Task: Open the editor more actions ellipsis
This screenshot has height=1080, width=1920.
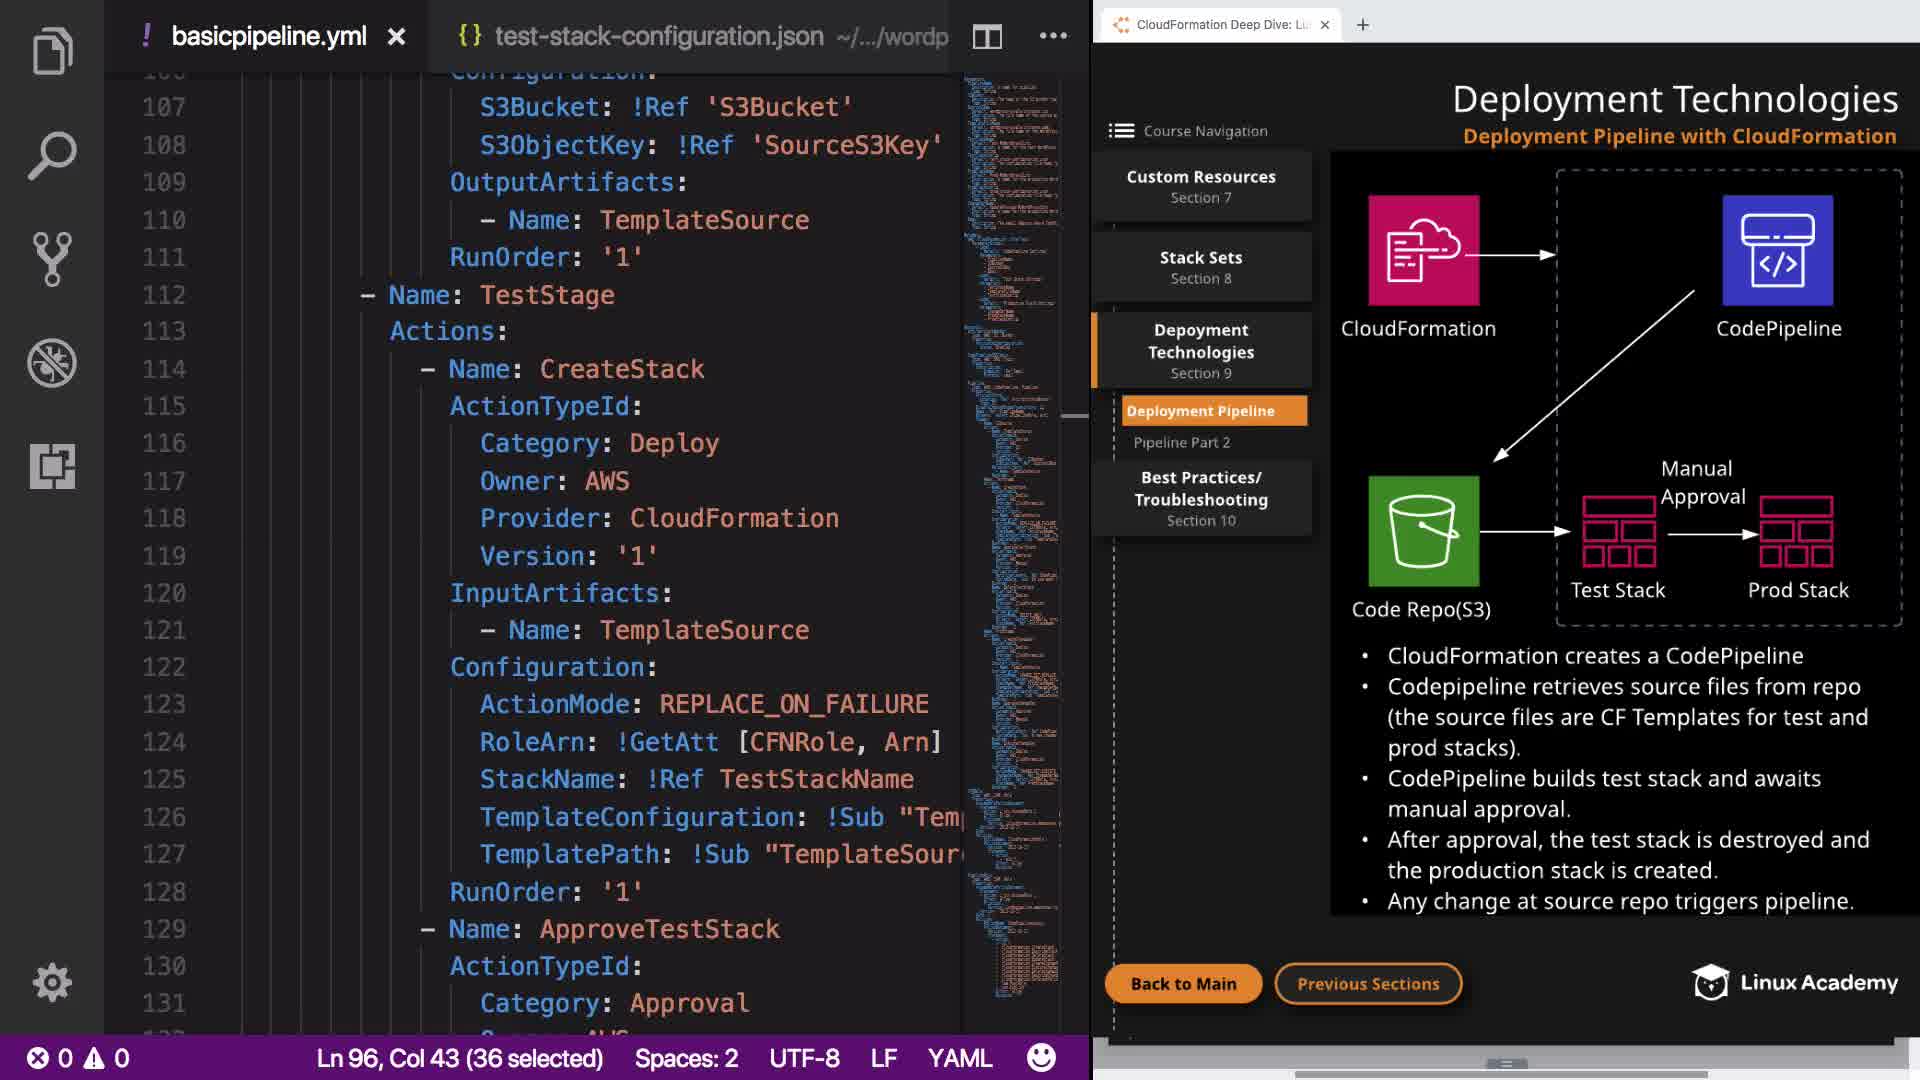Action: point(1053,36)
